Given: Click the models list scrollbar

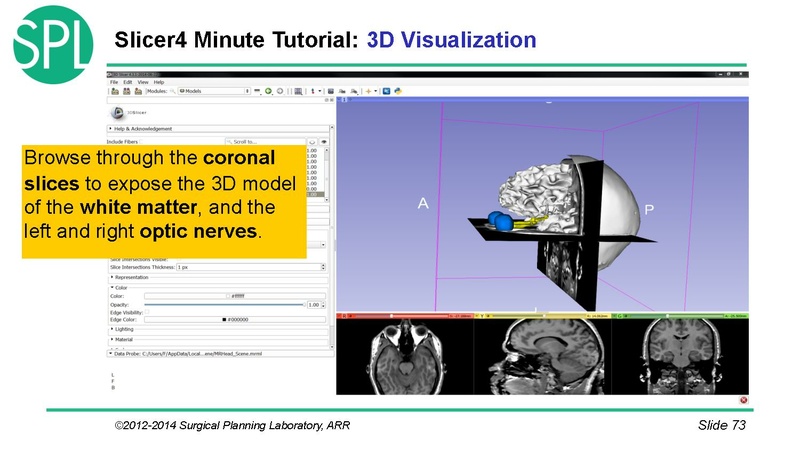Looking at the screenshot, I should click(327, 174).
